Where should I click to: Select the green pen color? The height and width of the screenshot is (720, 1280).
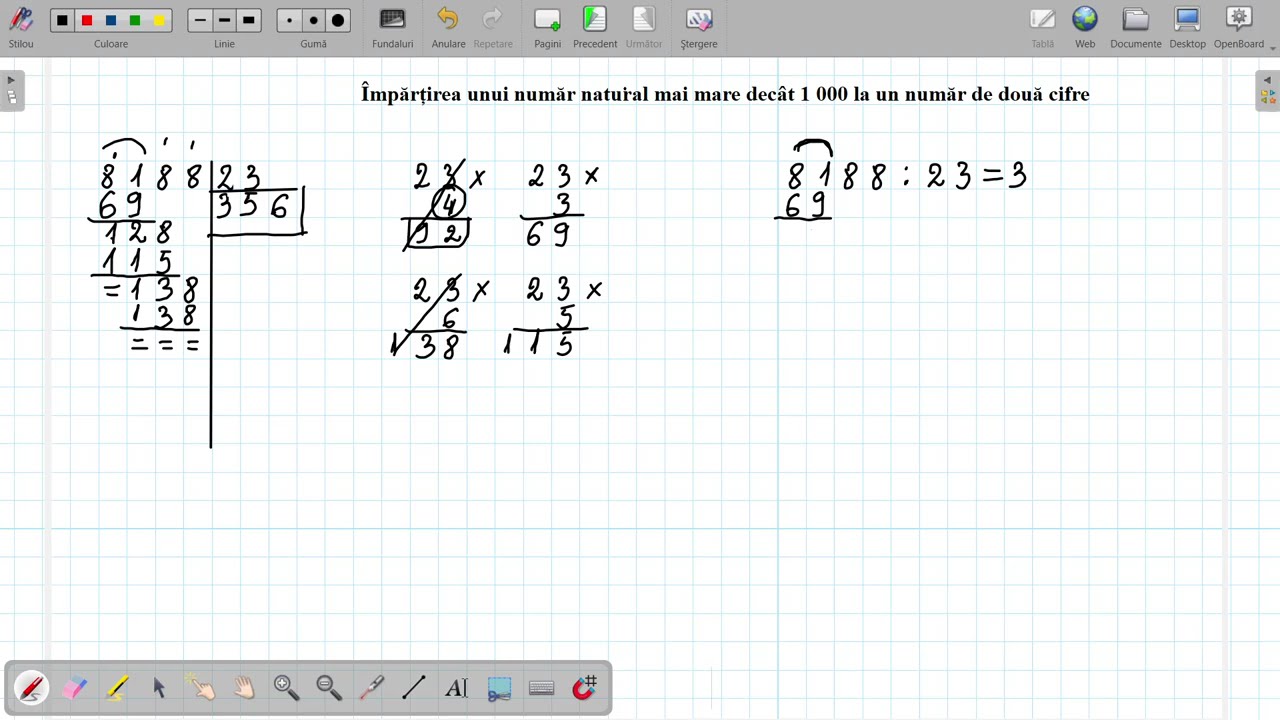[135, 20]
